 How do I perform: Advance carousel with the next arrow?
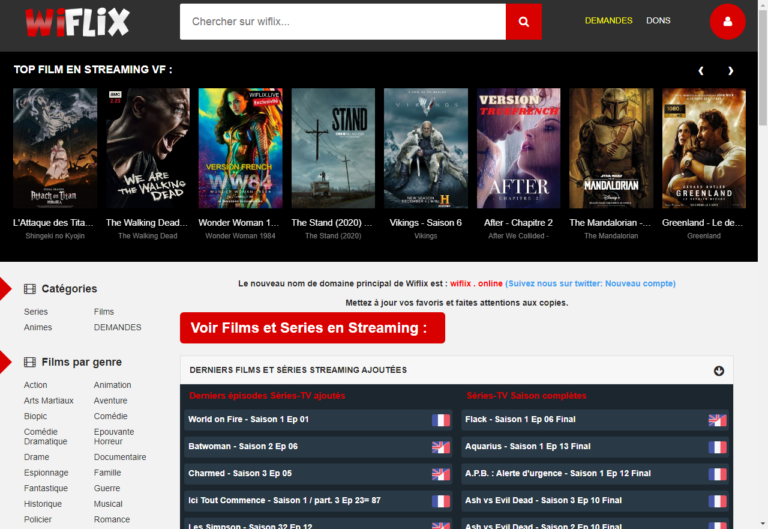click(731, 71)
